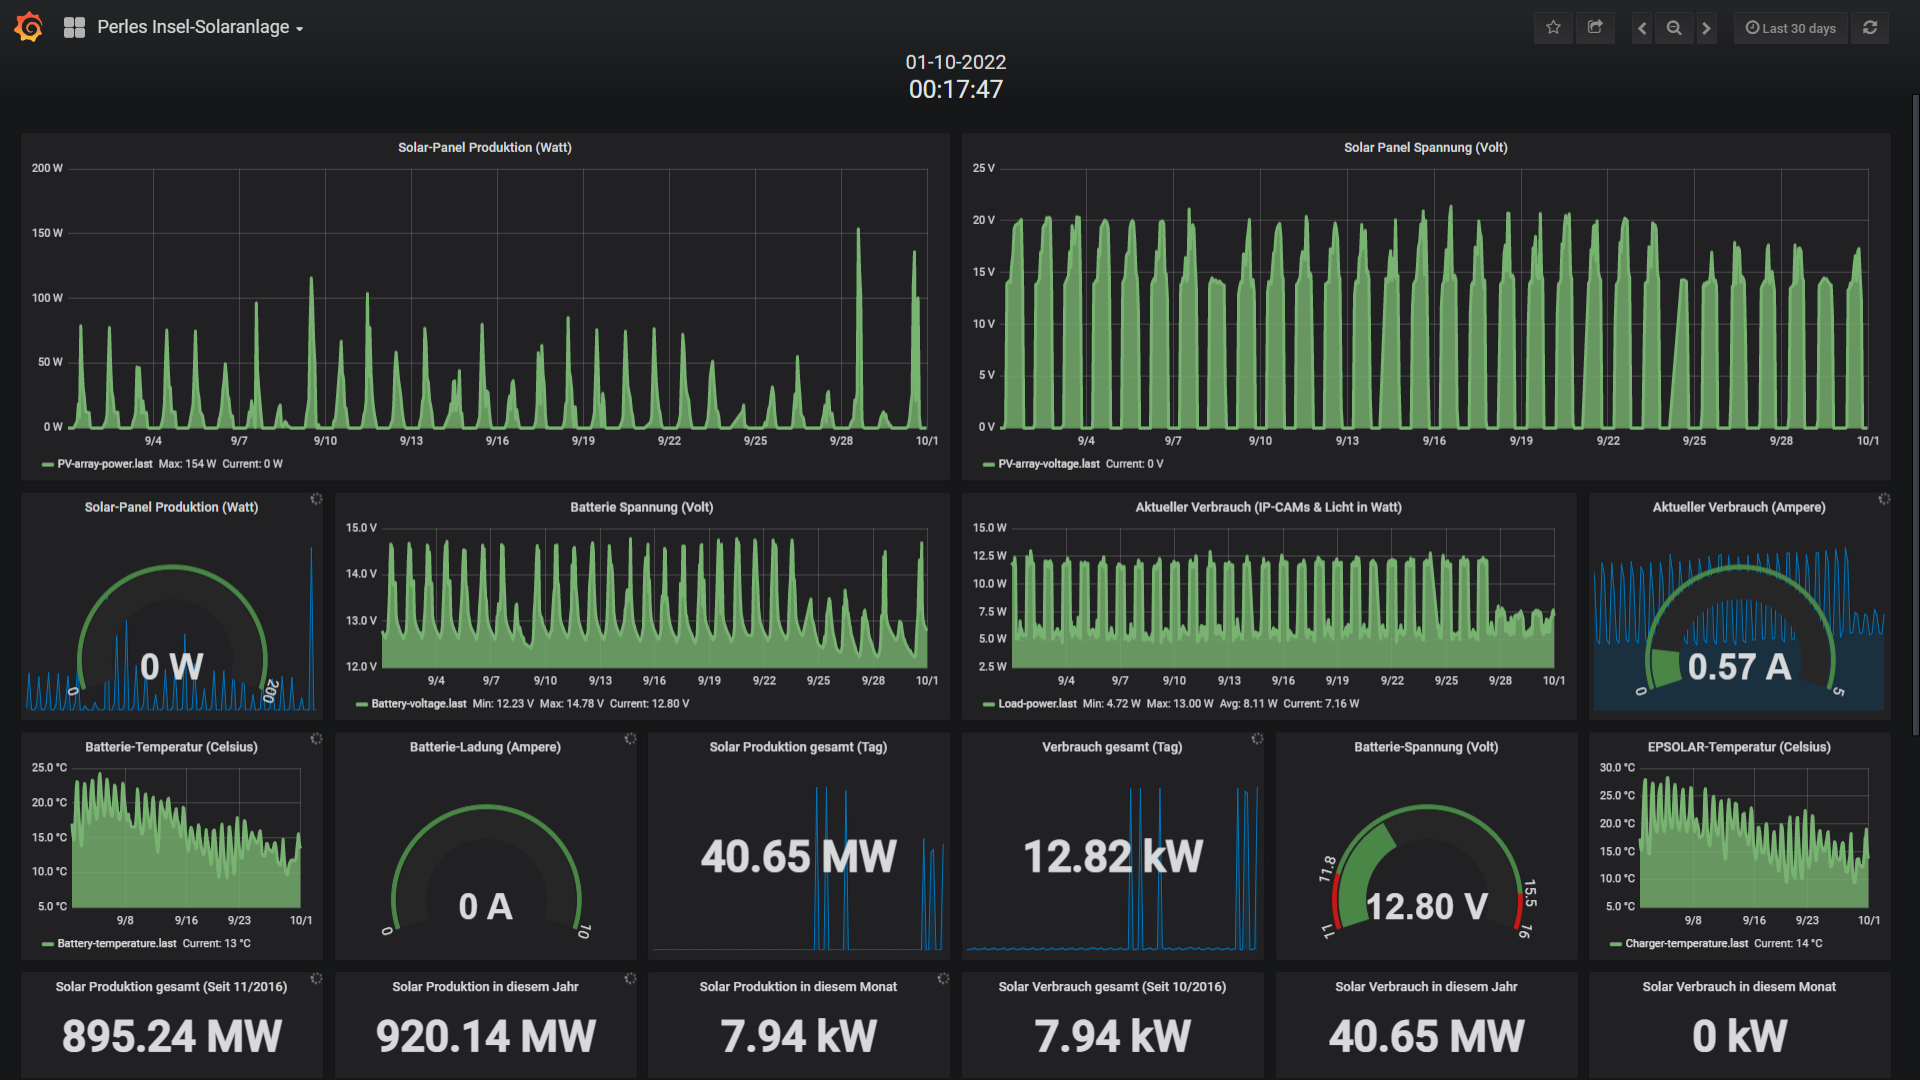Open the Last 30 days time picker
Image resolution: width=1920 pixels, height=1080 pixels.
point(1791,28)
